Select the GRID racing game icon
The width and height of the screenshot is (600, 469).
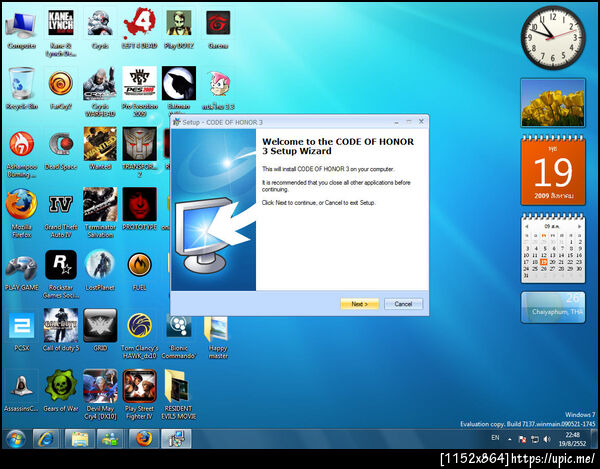click(100, 330)
